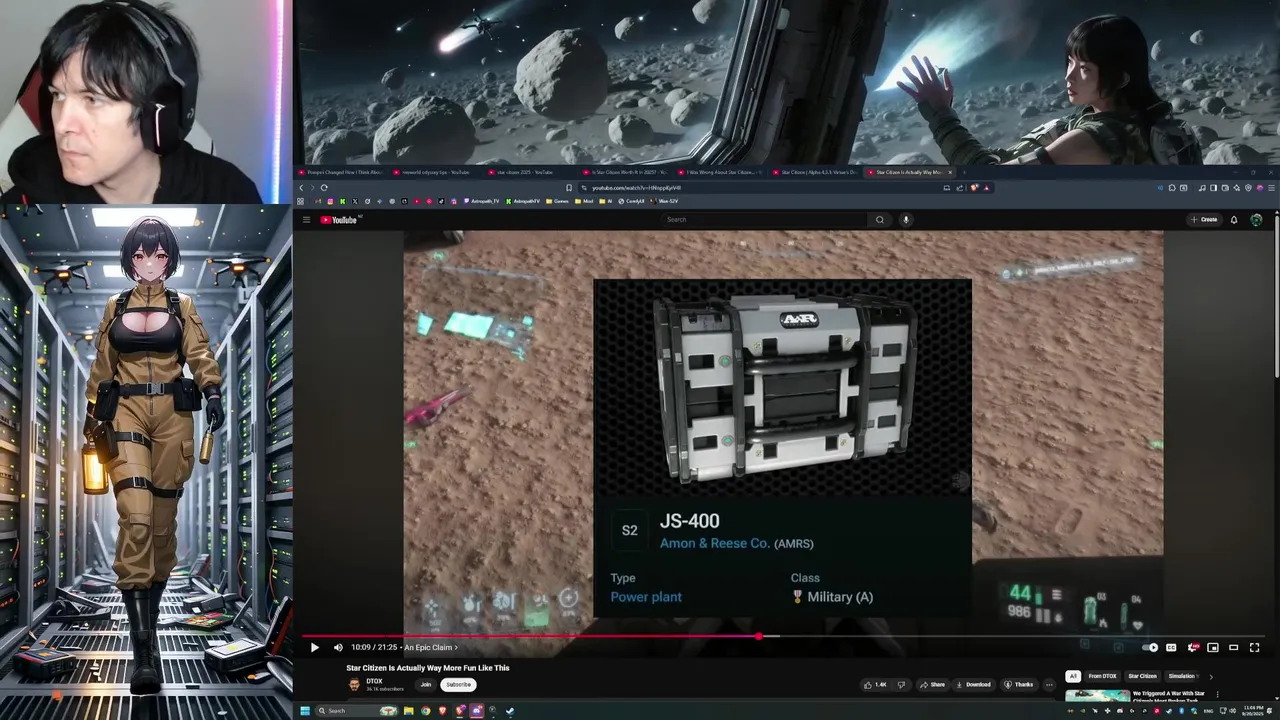Play the YouTube video
Viewport: 1280px width, 720px height.
(314, 647)
